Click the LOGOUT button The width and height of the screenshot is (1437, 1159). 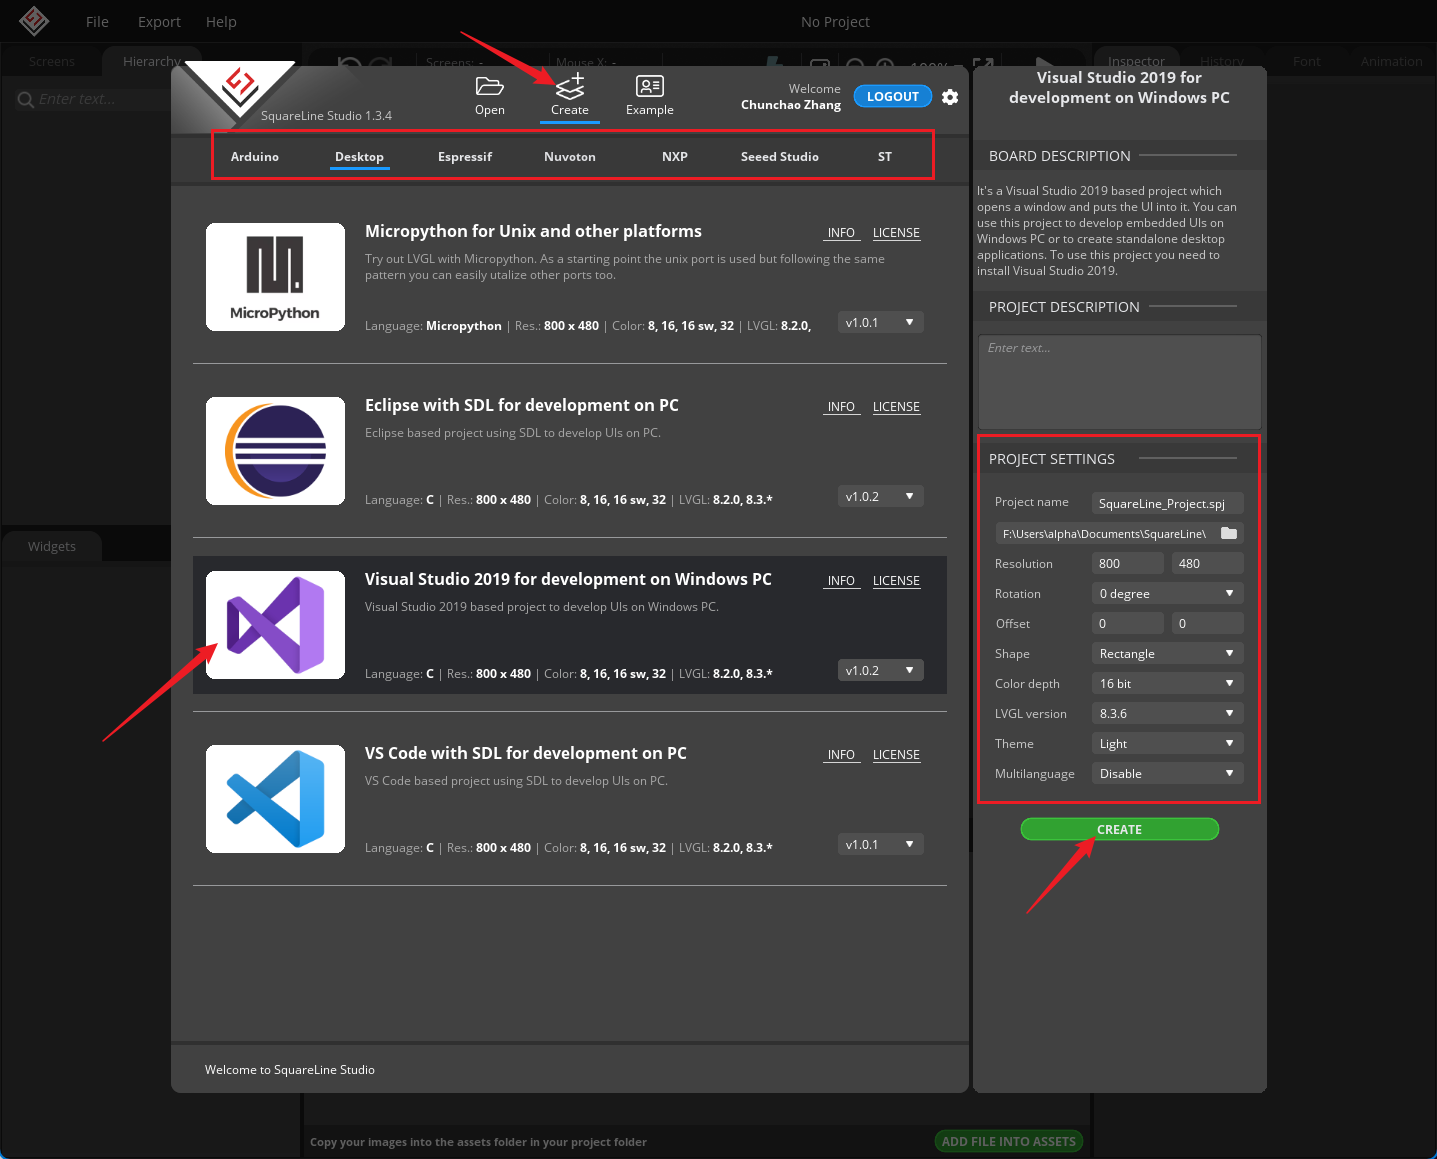click(892, 96)
